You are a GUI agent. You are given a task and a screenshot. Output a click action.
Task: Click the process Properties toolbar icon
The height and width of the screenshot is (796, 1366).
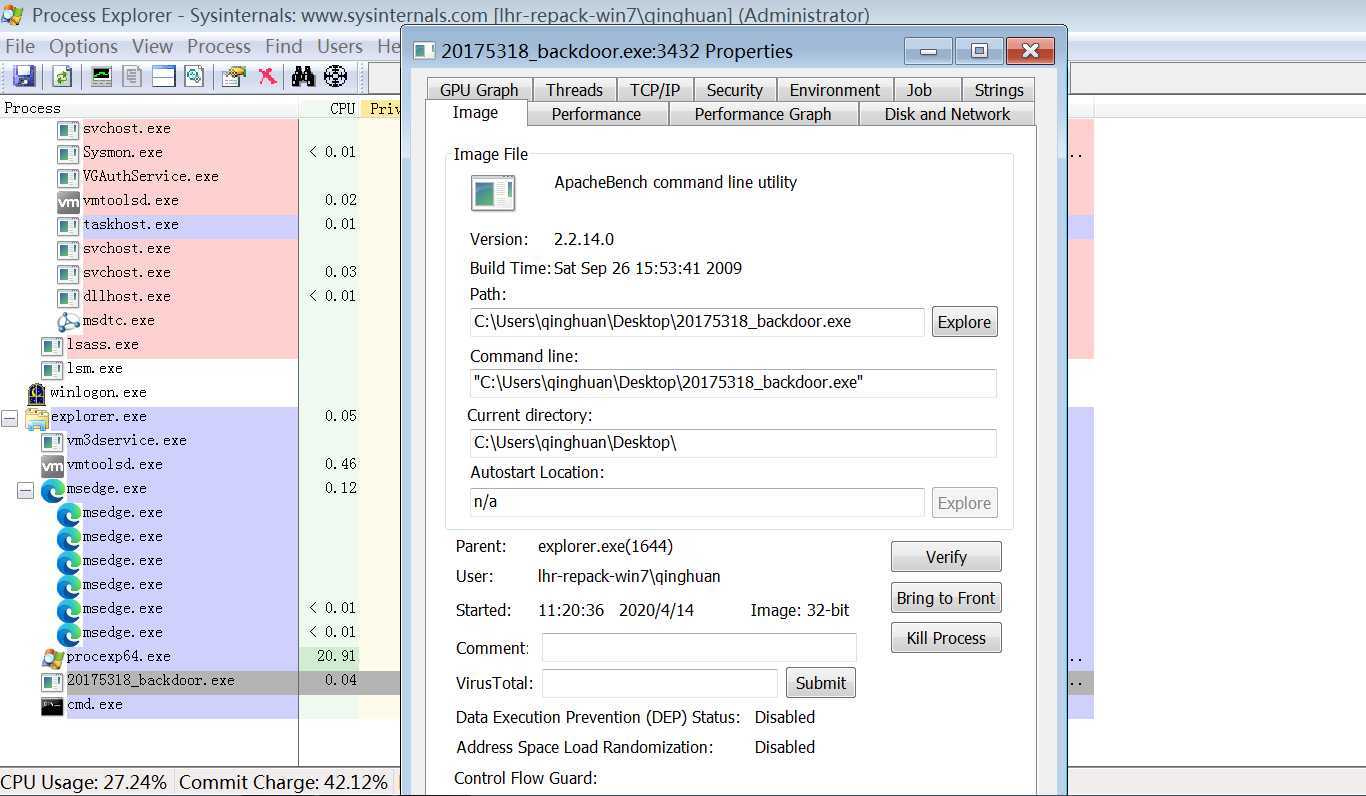[234, 76]
